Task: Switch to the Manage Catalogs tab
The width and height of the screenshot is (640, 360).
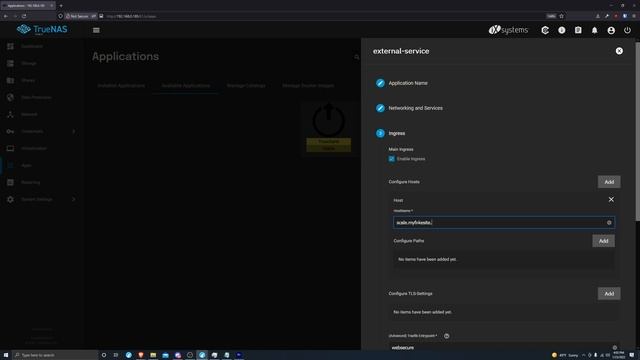Action: 246,86
